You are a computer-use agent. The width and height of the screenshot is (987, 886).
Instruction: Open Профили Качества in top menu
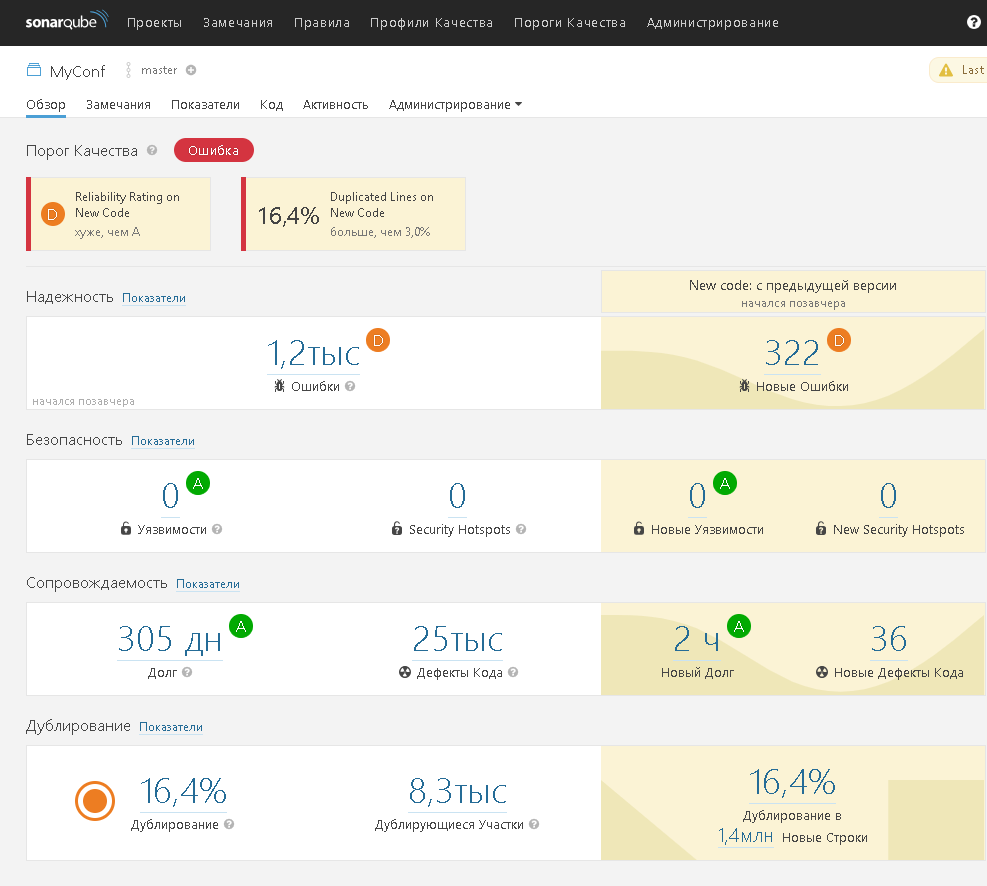431,22
